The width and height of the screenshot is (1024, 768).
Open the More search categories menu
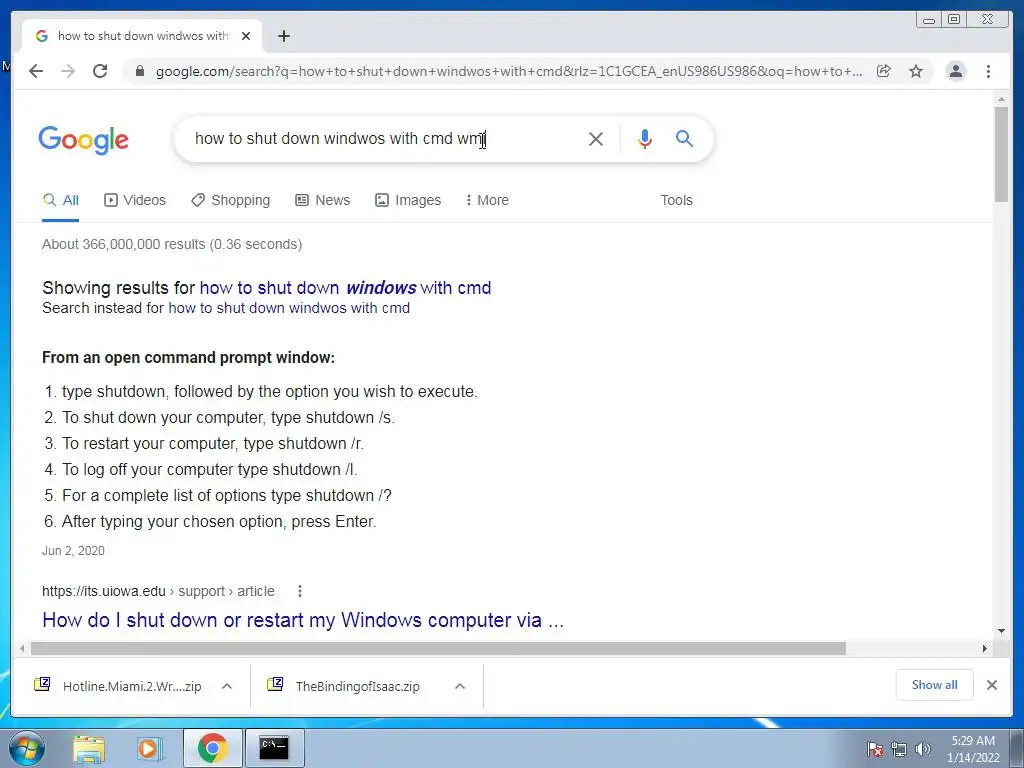(487, 200)
